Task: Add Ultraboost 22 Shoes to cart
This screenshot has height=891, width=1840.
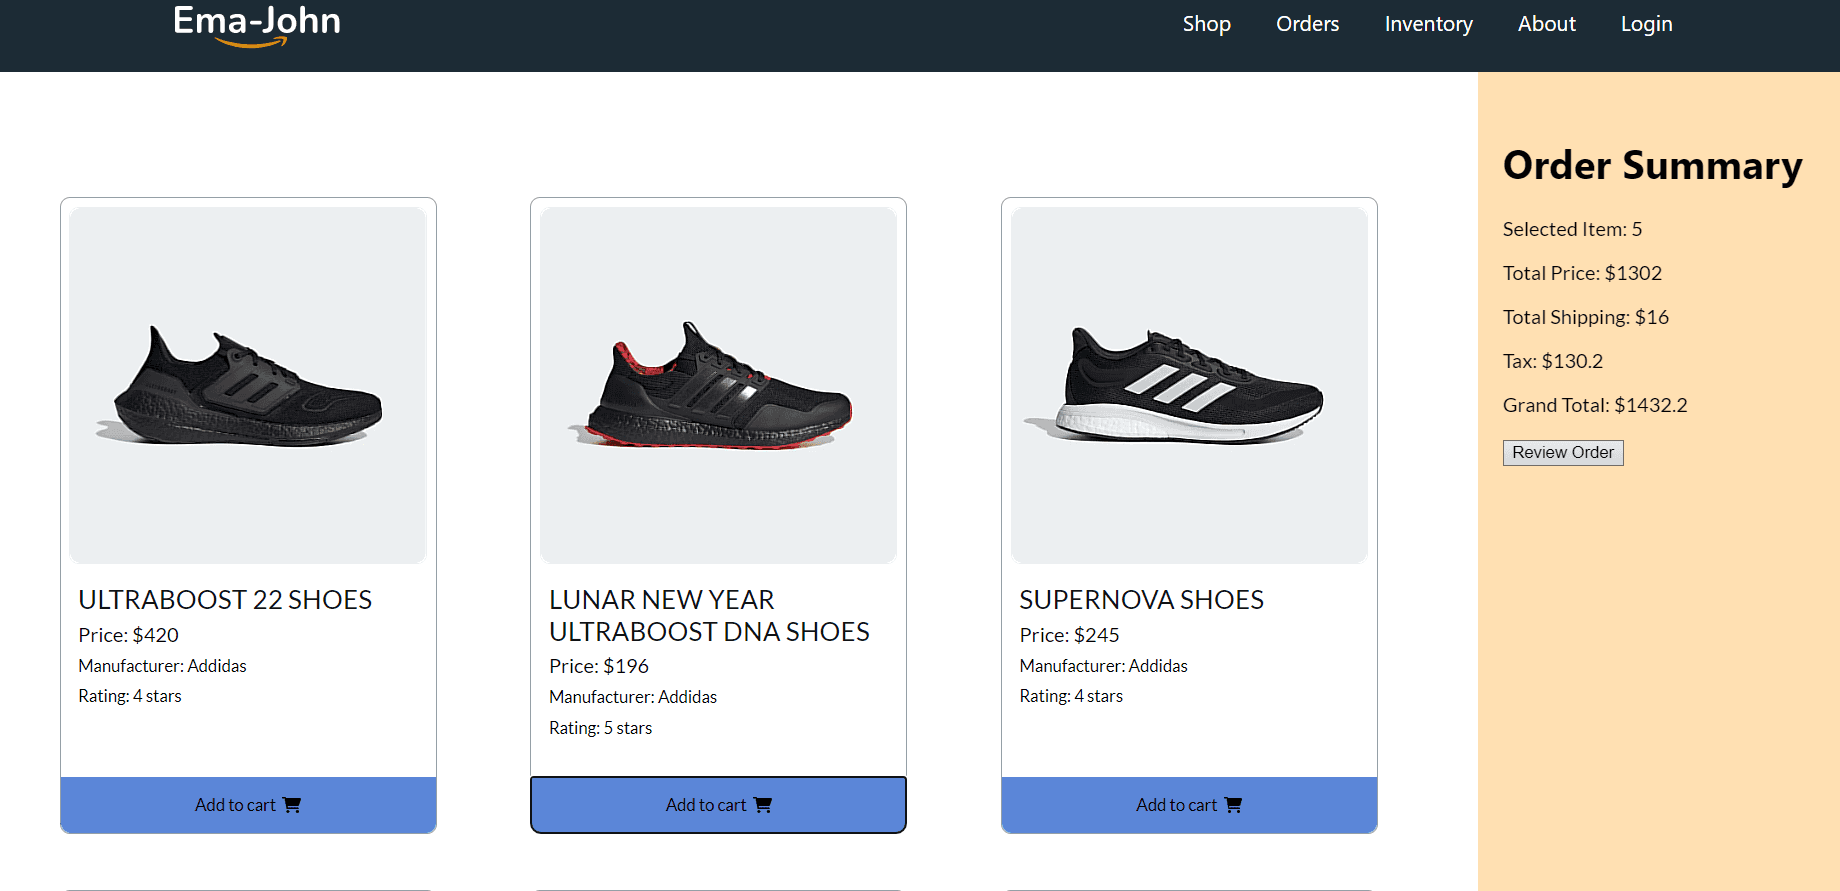Action: [x=248, y=805]
